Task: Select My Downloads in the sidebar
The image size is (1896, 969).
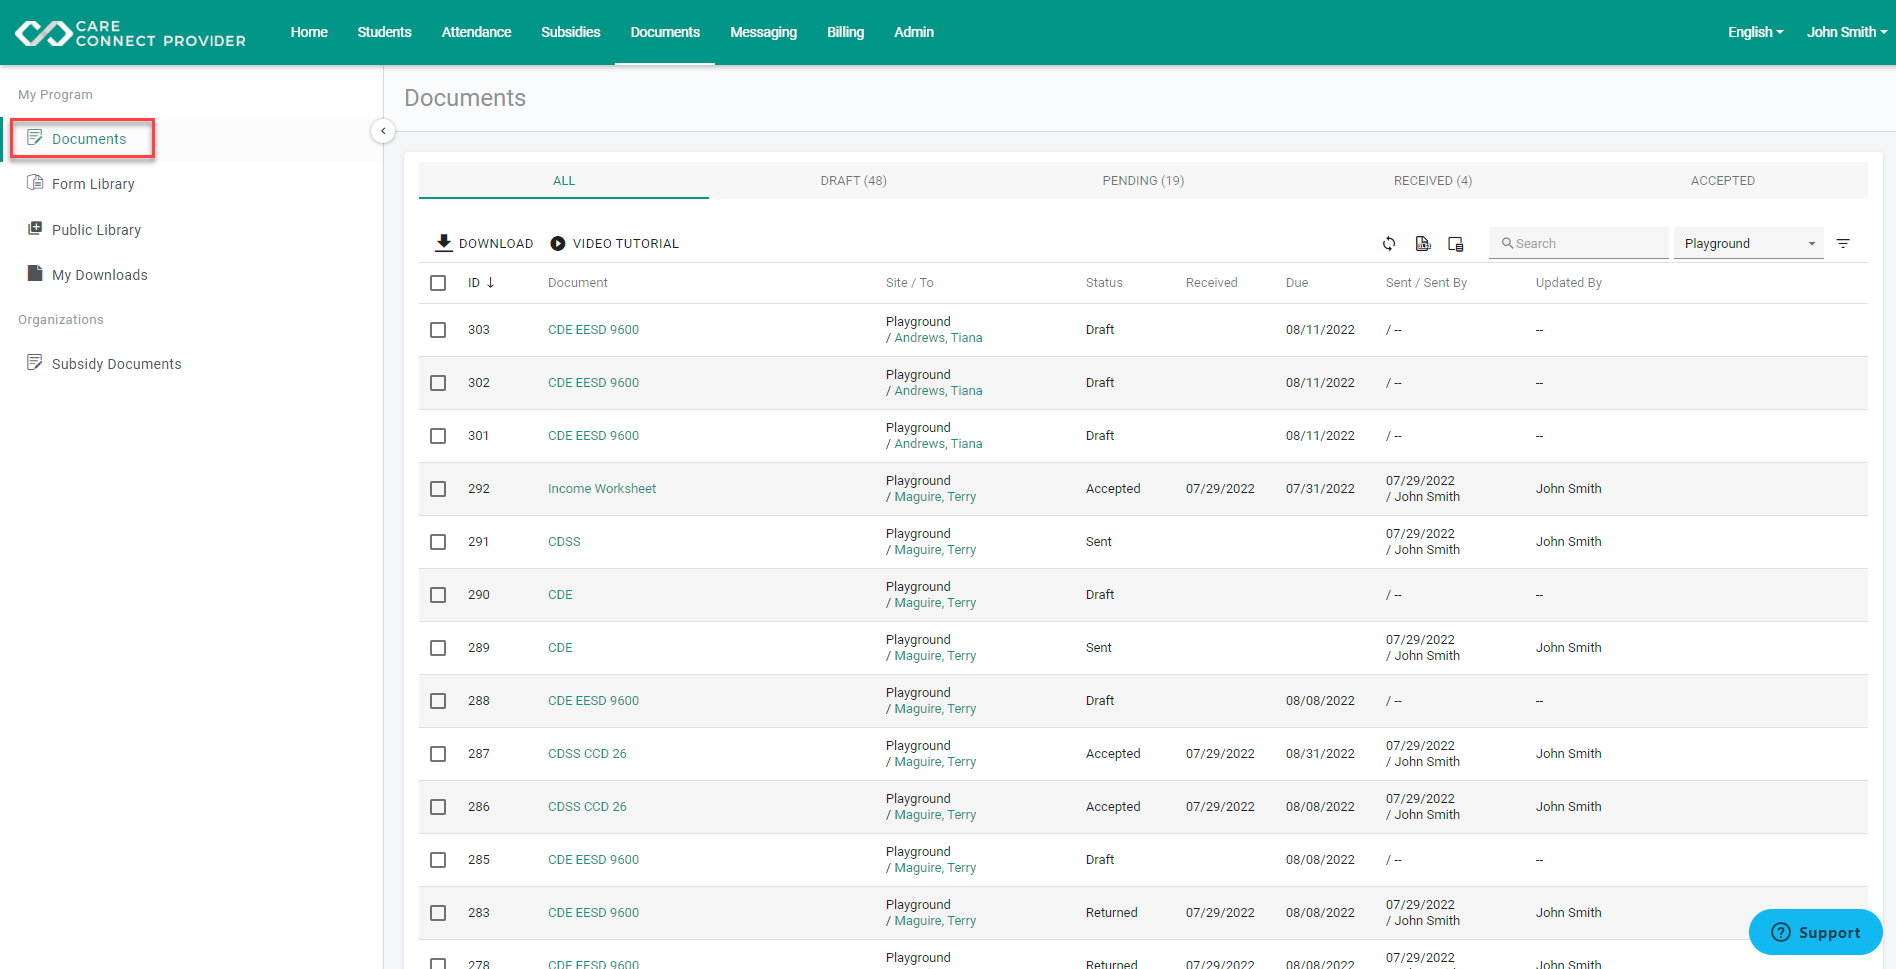Action: 100,275
